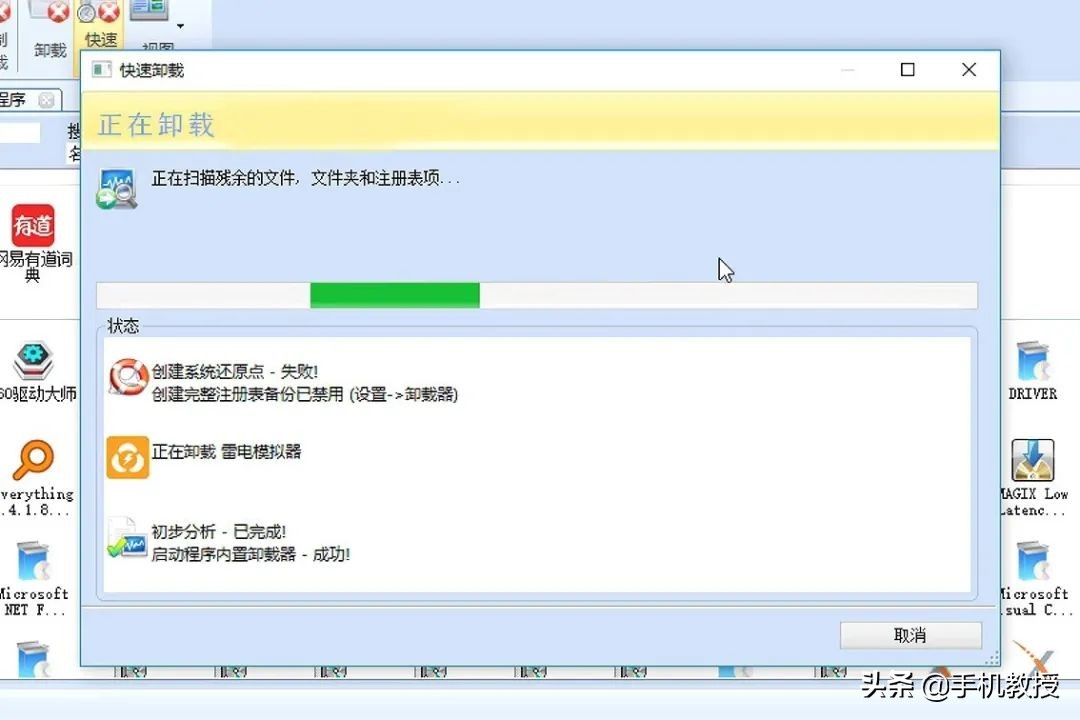Open the 视图 view dropdown arrow
The width and height of the screenshot is (1080, 720).
180,26
